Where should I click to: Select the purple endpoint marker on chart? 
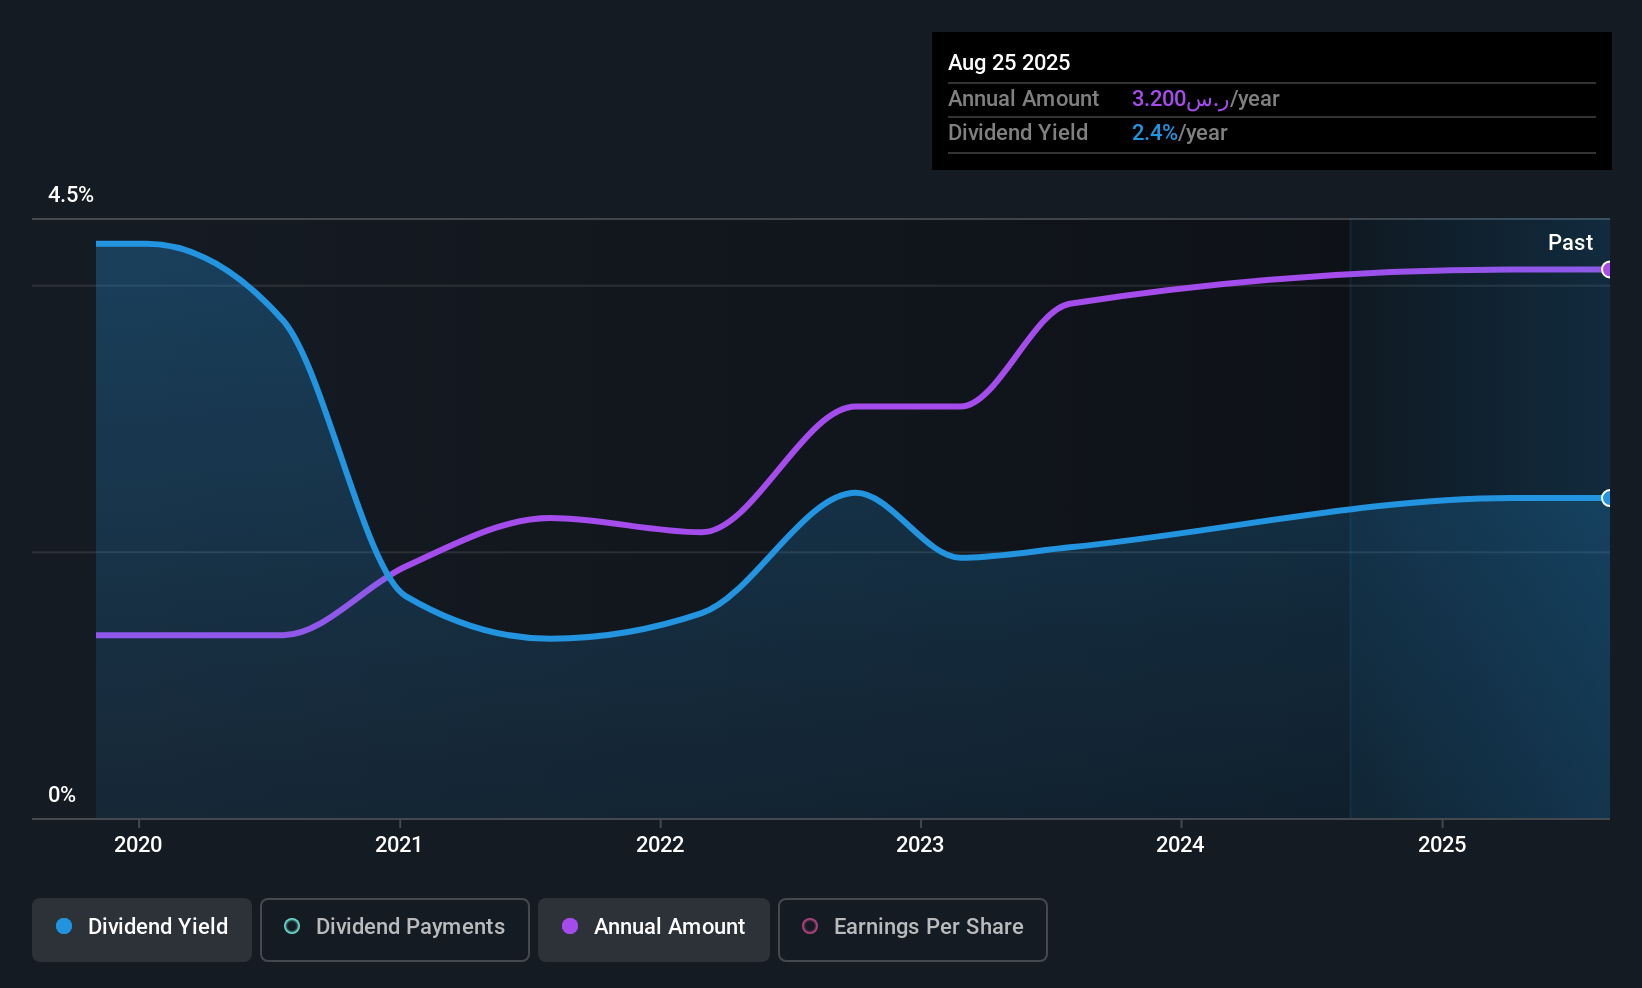click(1607, 269)
